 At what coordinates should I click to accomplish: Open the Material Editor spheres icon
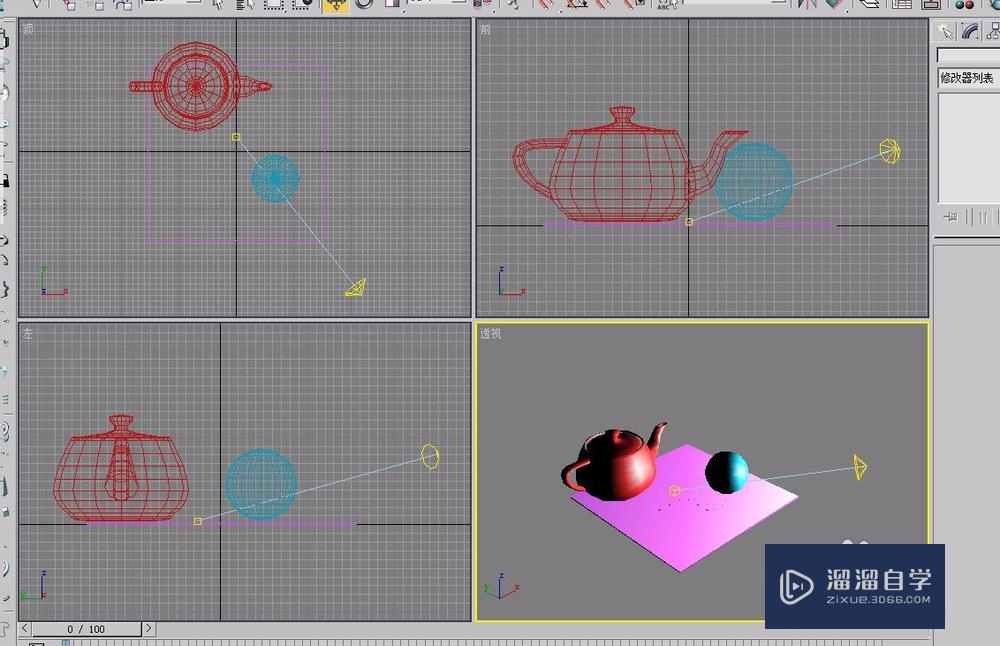coord(964,5)
